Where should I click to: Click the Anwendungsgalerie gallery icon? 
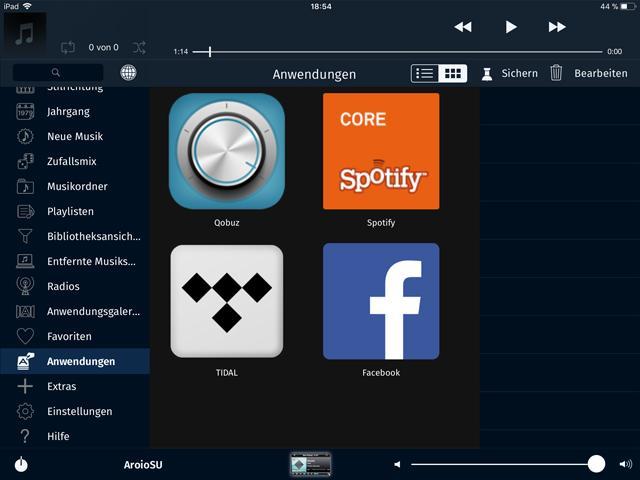pos(25,311)
